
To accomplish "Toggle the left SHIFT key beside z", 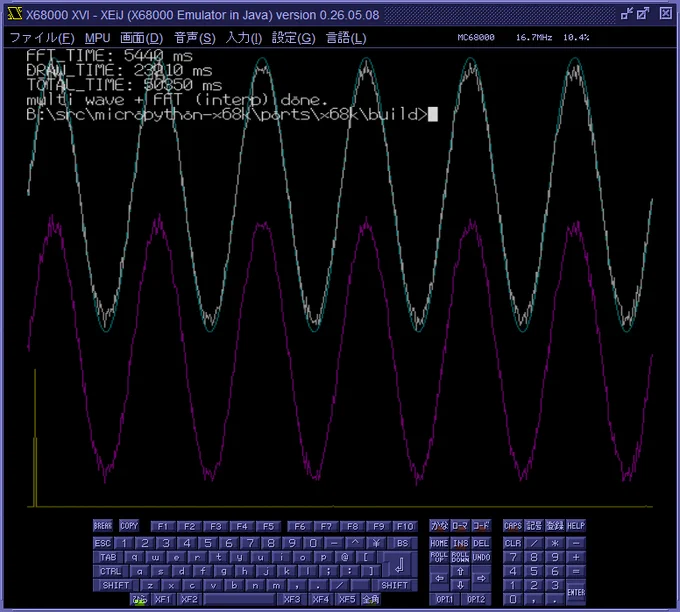I will pos(115,585).
